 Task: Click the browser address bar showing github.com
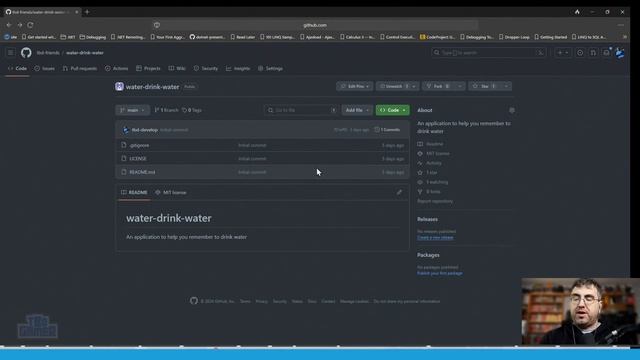[x=315, y=25]
